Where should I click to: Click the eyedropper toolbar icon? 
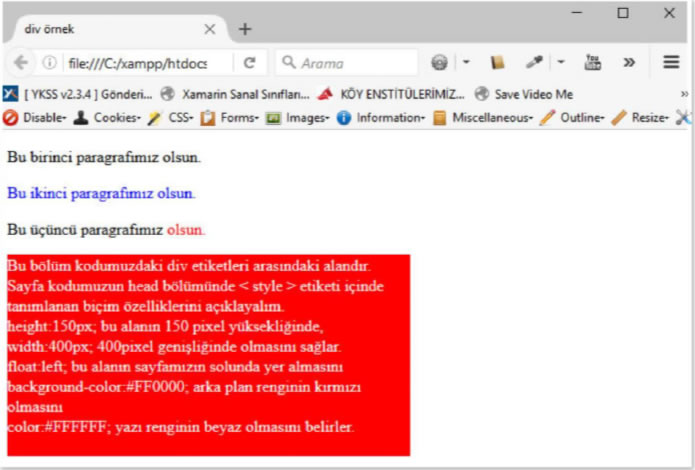534,62
